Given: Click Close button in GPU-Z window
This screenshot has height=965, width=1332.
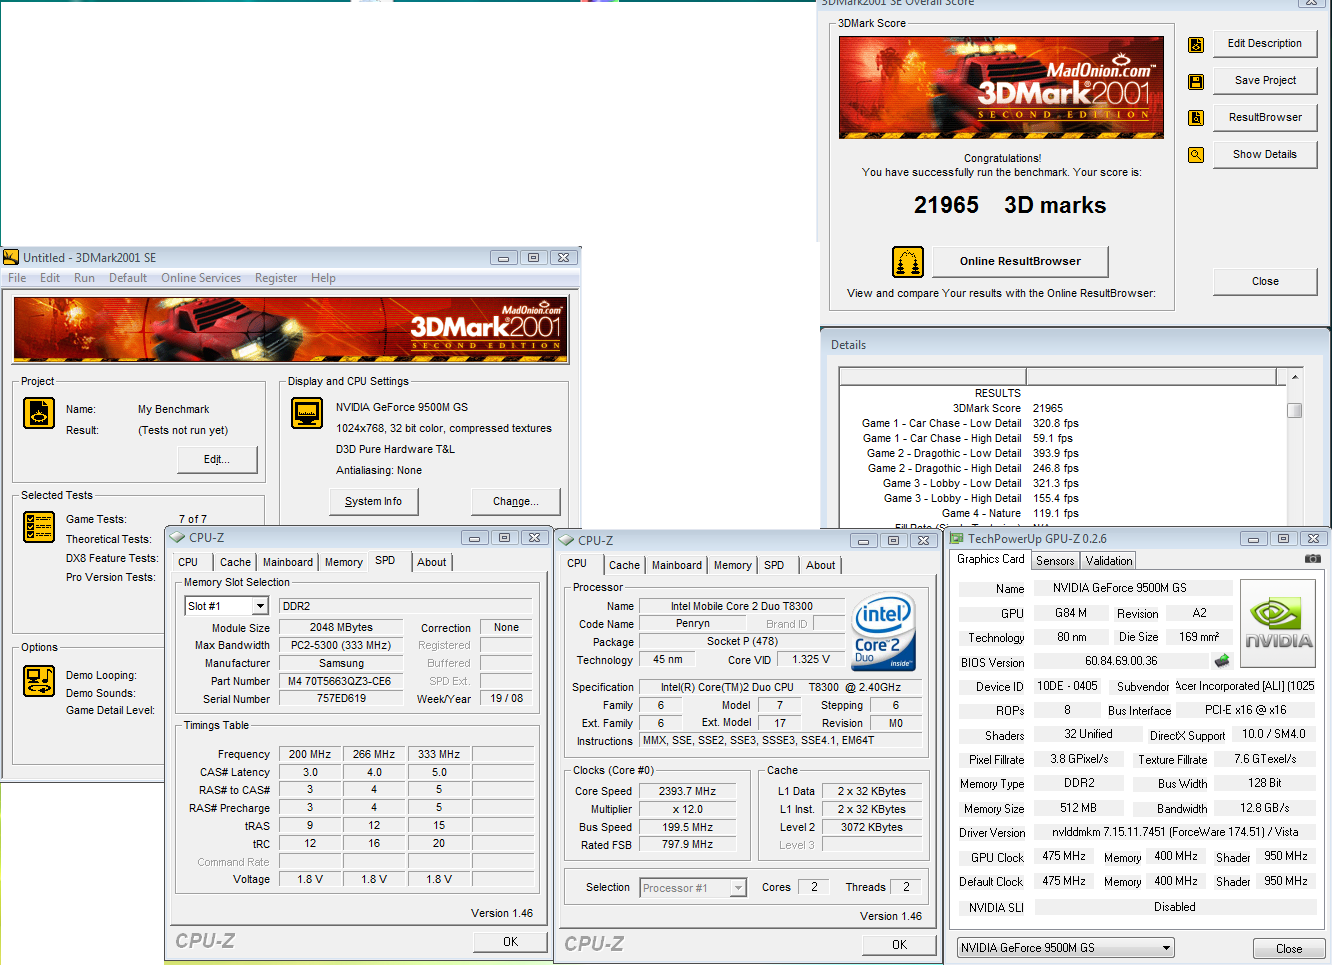Looking at the screenshot, I should (x=1289, y=949).
